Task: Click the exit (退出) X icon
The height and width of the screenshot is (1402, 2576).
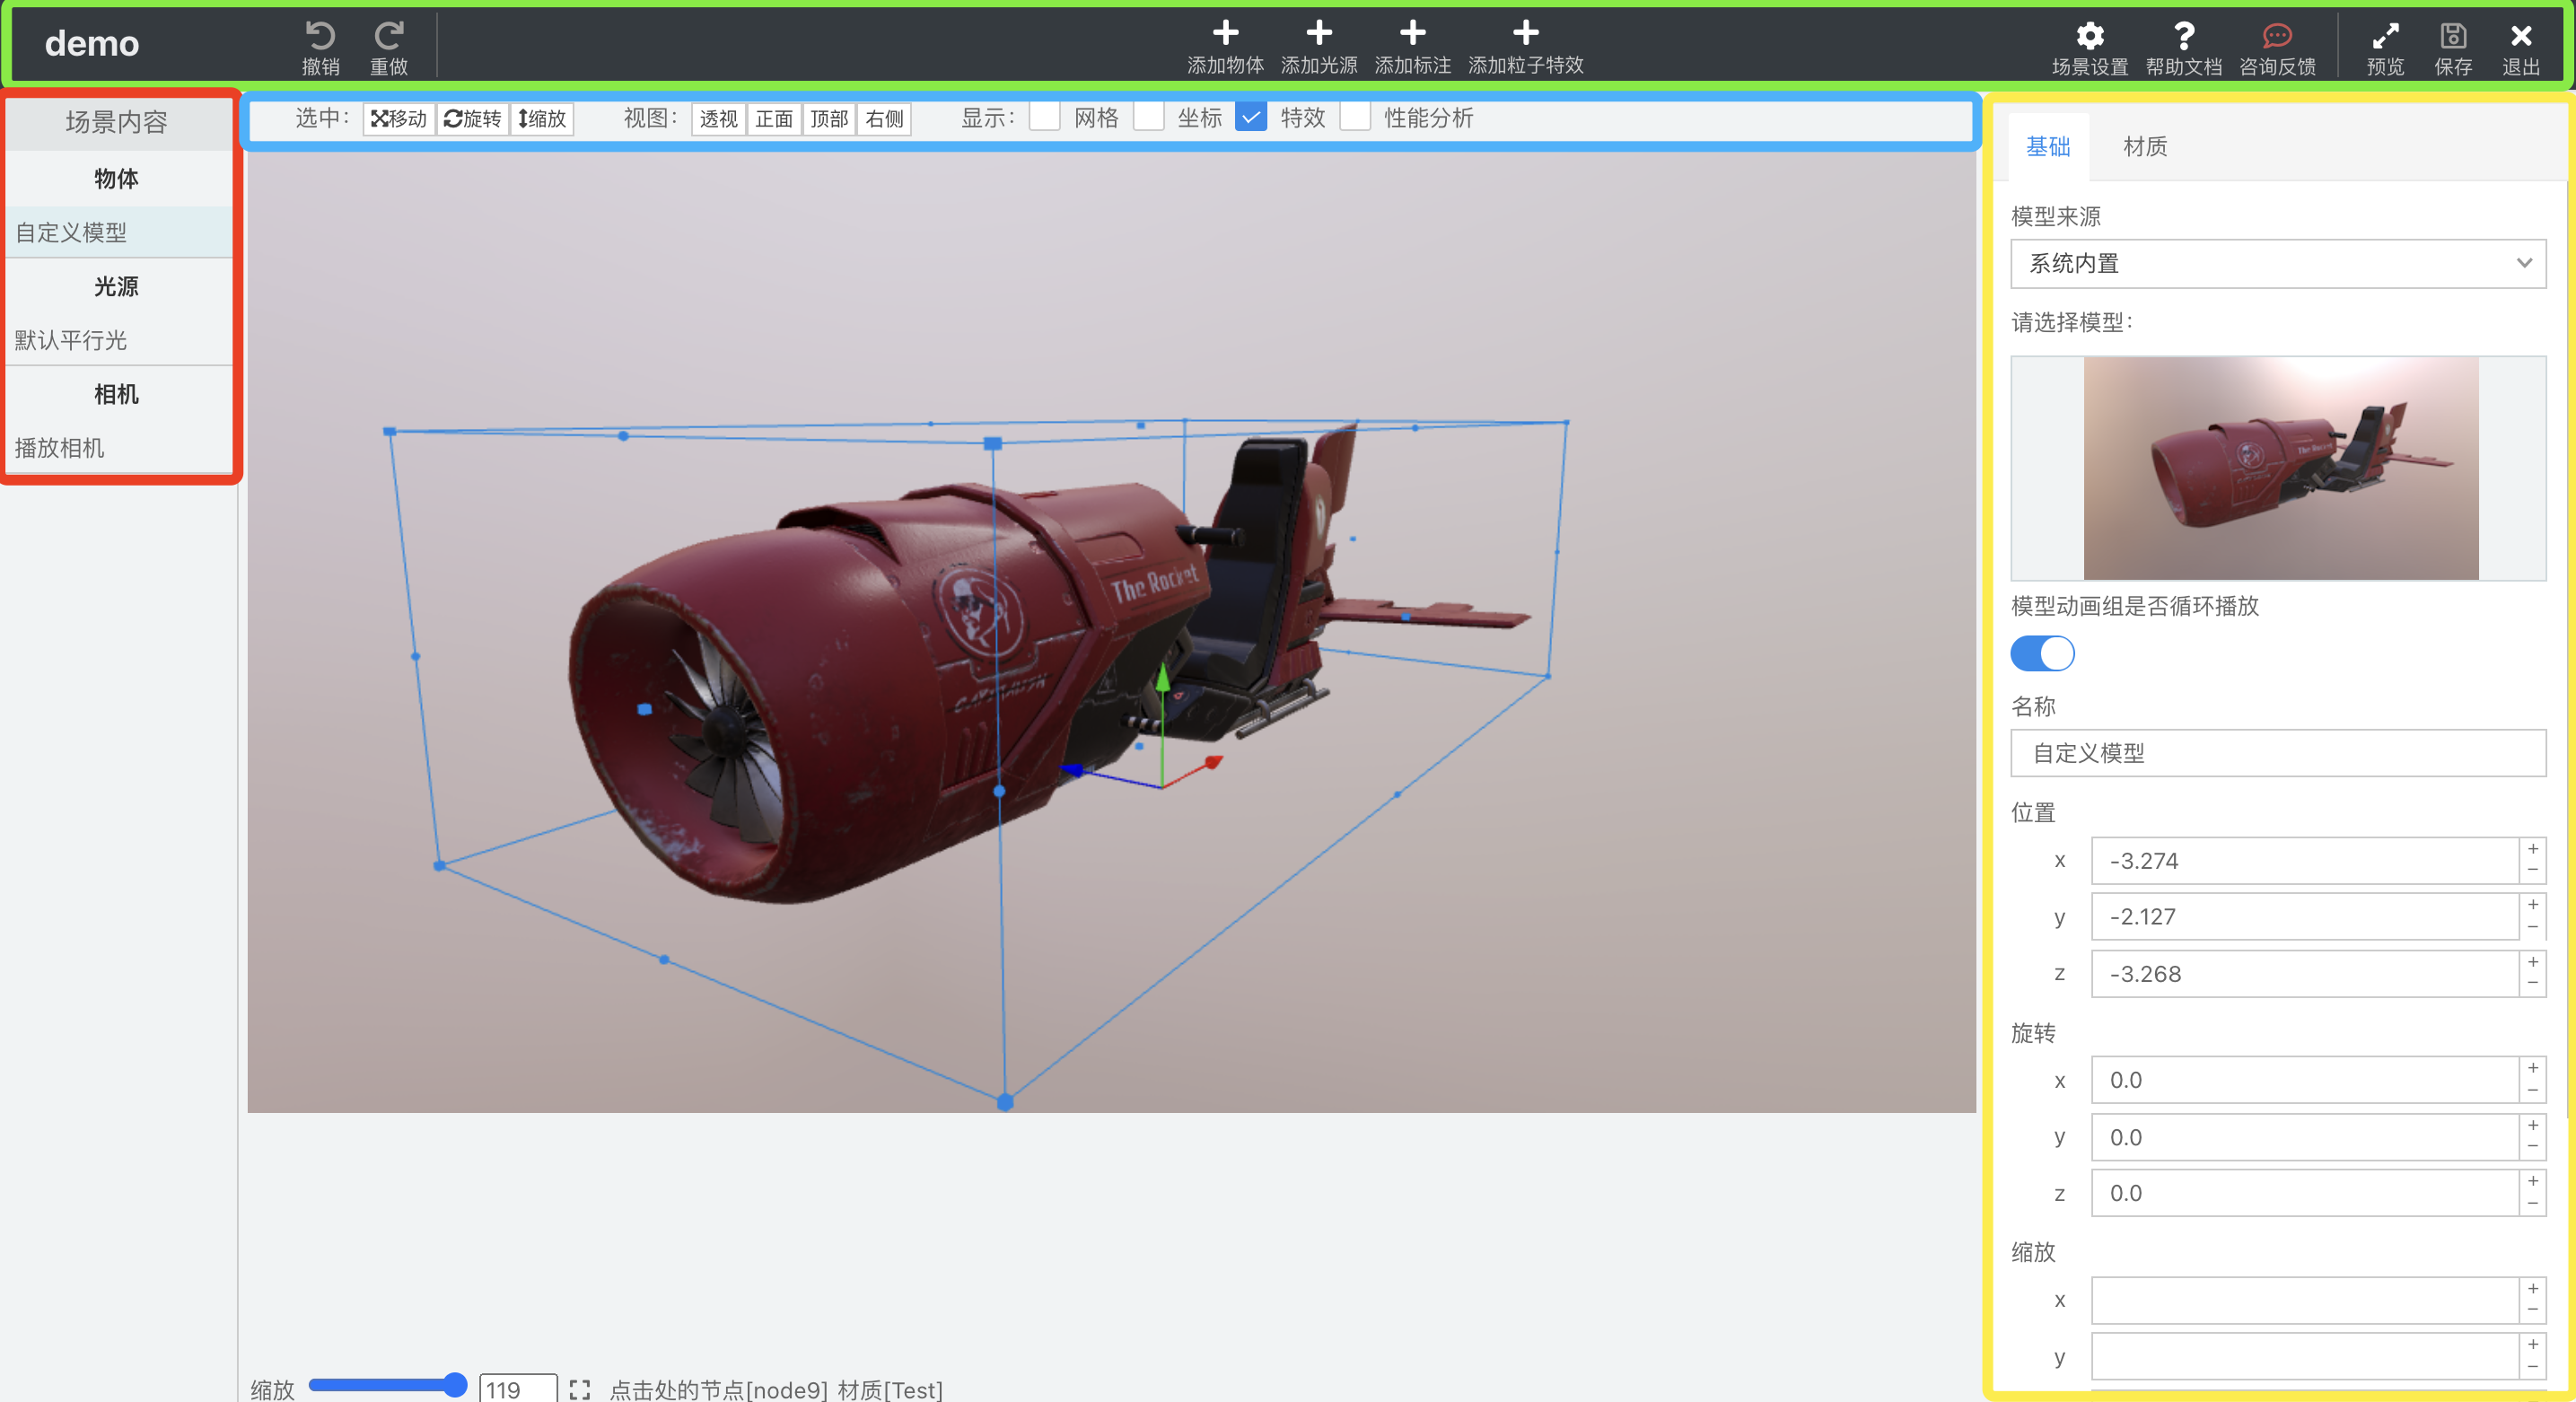Action: [x=2521, y=36]
